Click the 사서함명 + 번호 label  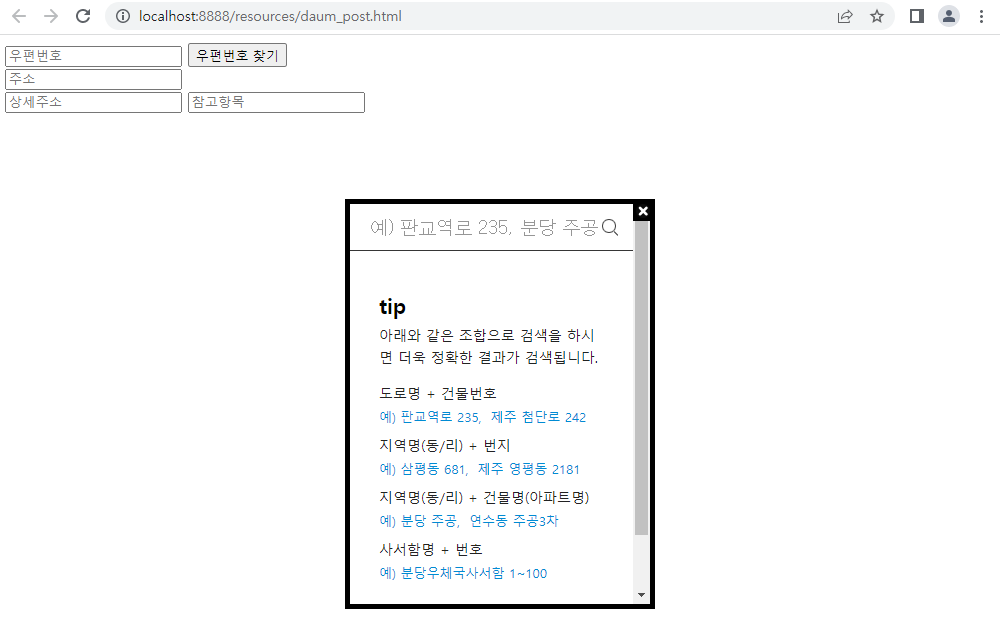430,550
